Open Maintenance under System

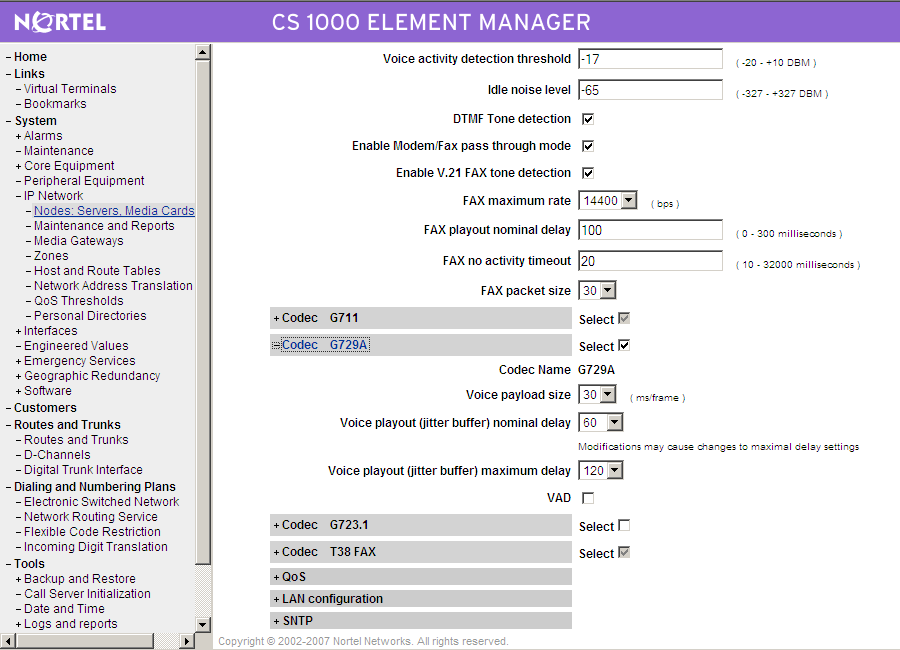pyautogui.click(x=59, y=151)
